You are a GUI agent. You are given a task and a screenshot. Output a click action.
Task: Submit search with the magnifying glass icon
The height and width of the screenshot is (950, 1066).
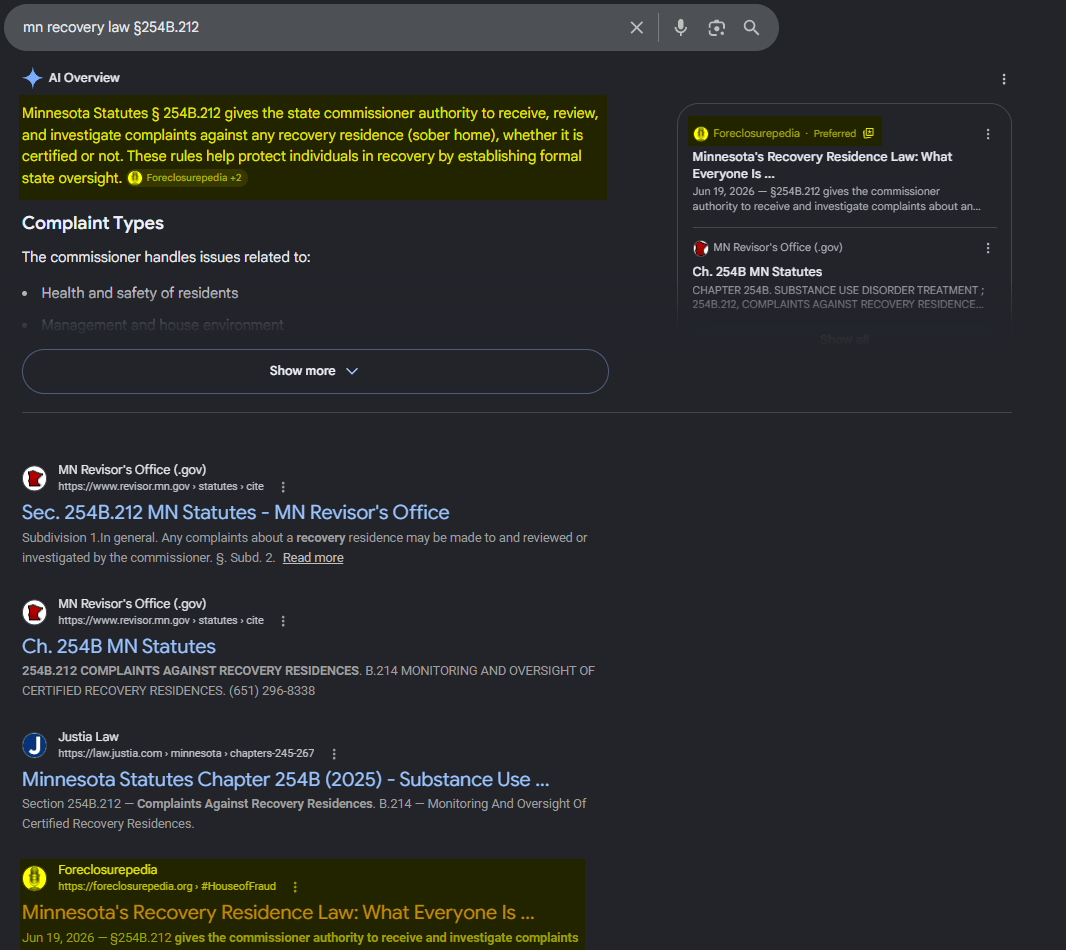pos(751,28)
